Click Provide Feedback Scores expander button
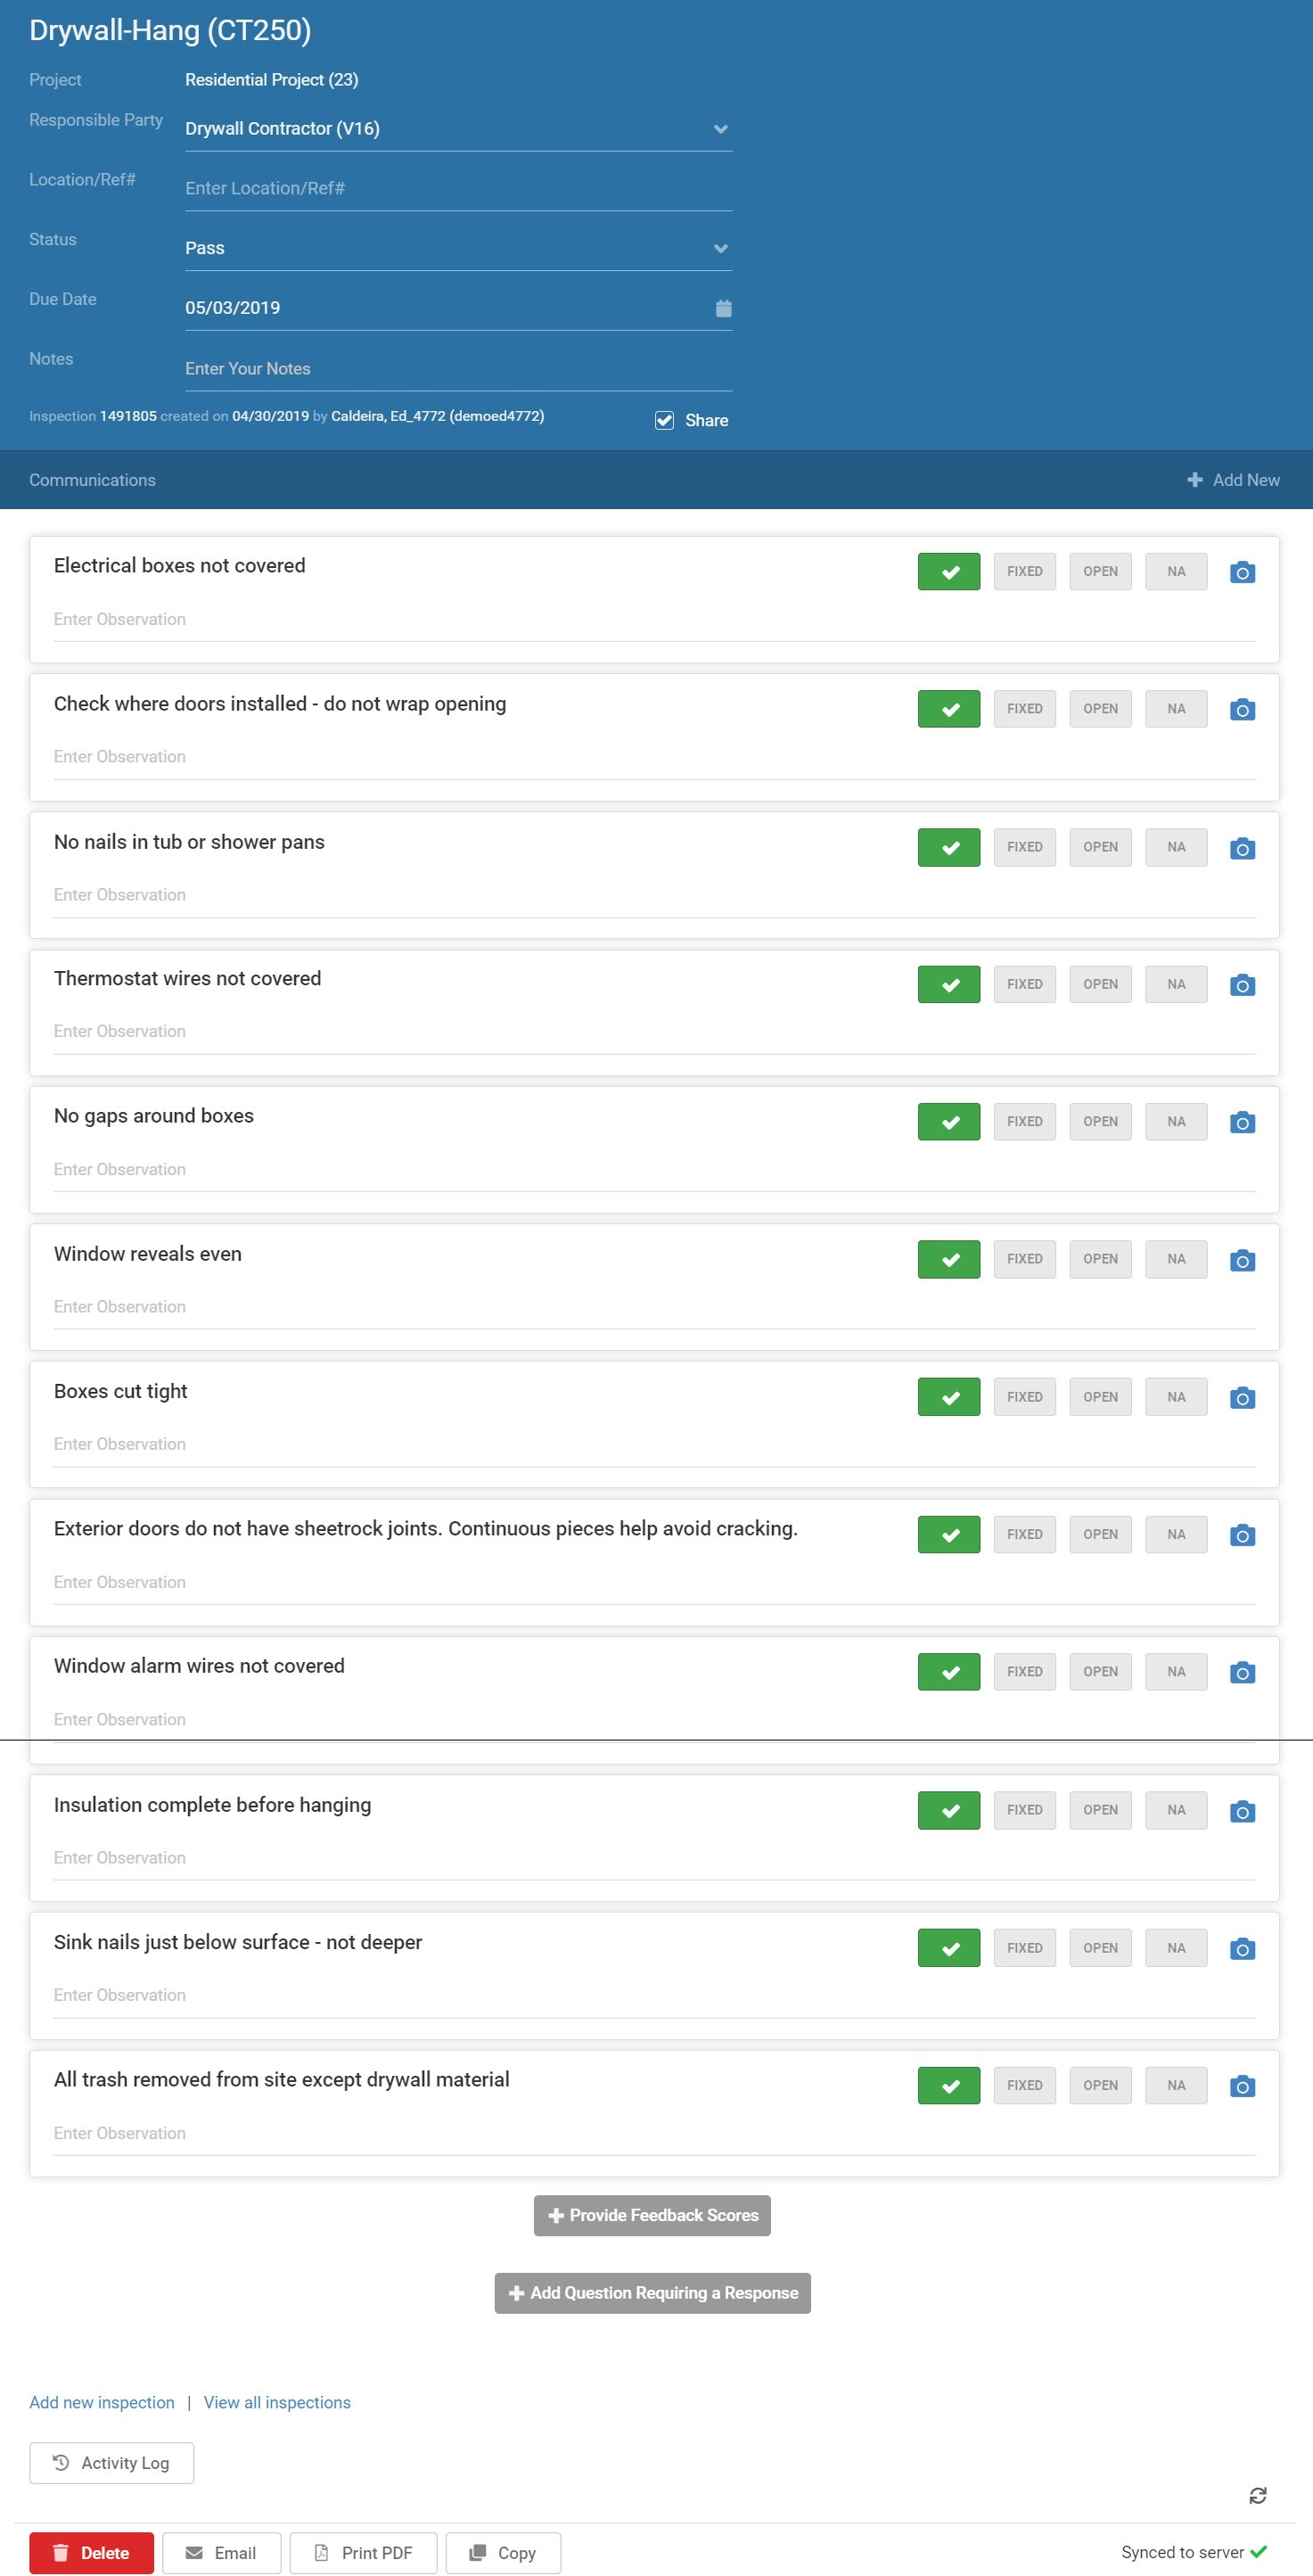This screenshot has height=2576, width=1313. (x=652, y=2215)
